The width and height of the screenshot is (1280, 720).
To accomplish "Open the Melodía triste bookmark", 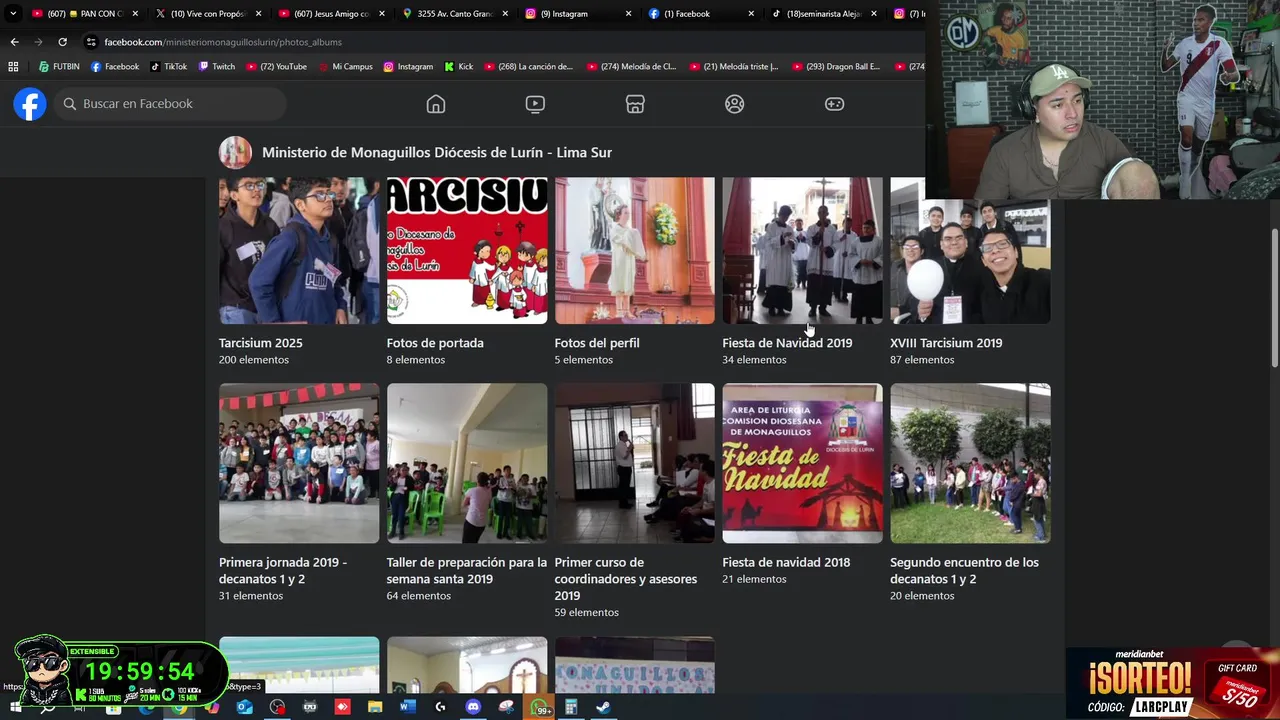I will click(734, 67).
